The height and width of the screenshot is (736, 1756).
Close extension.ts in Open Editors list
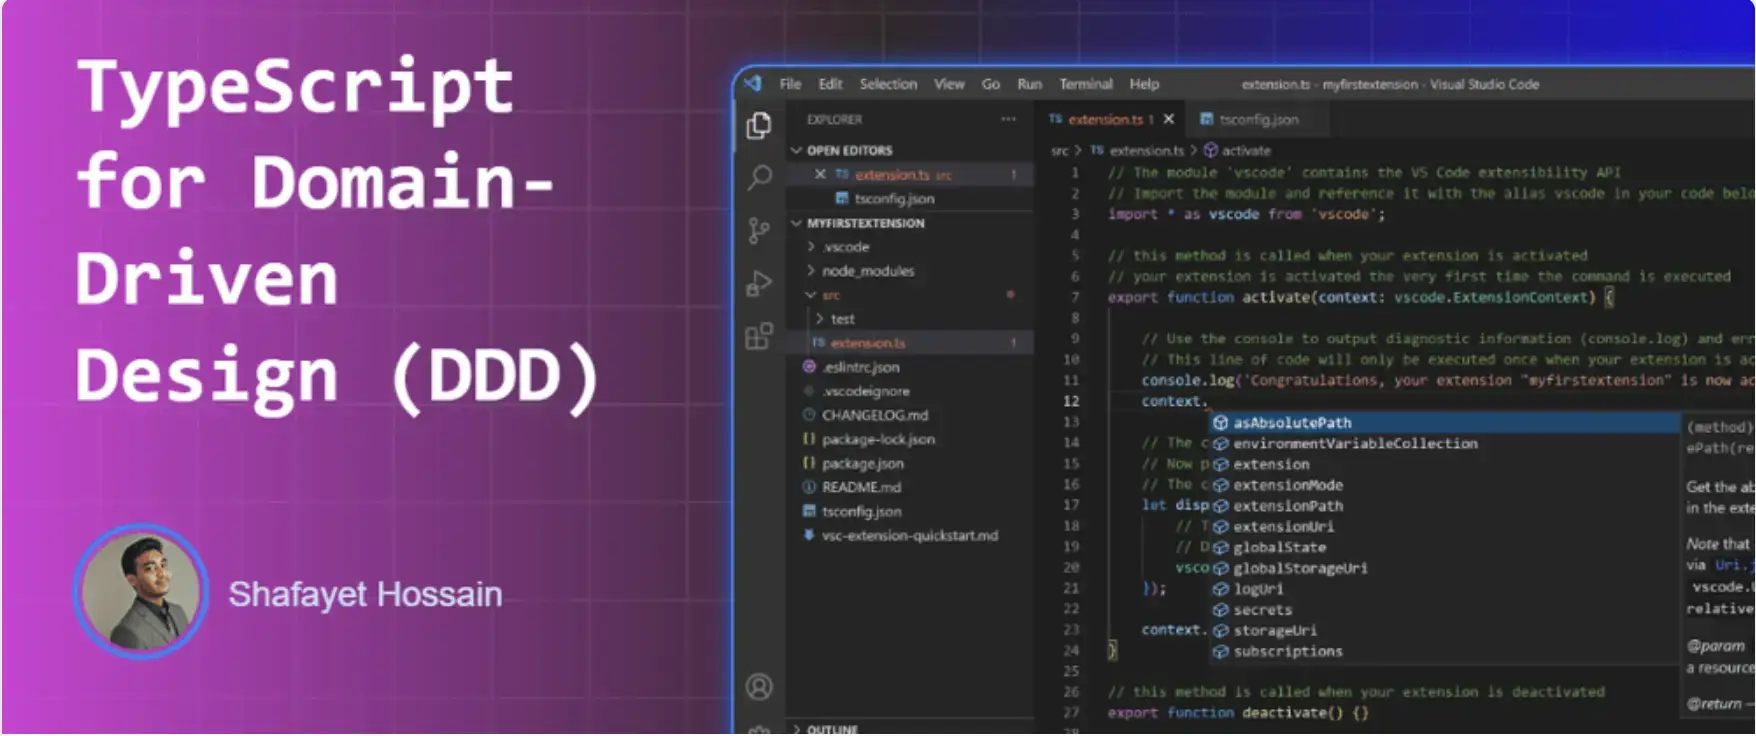pos(820,174)
